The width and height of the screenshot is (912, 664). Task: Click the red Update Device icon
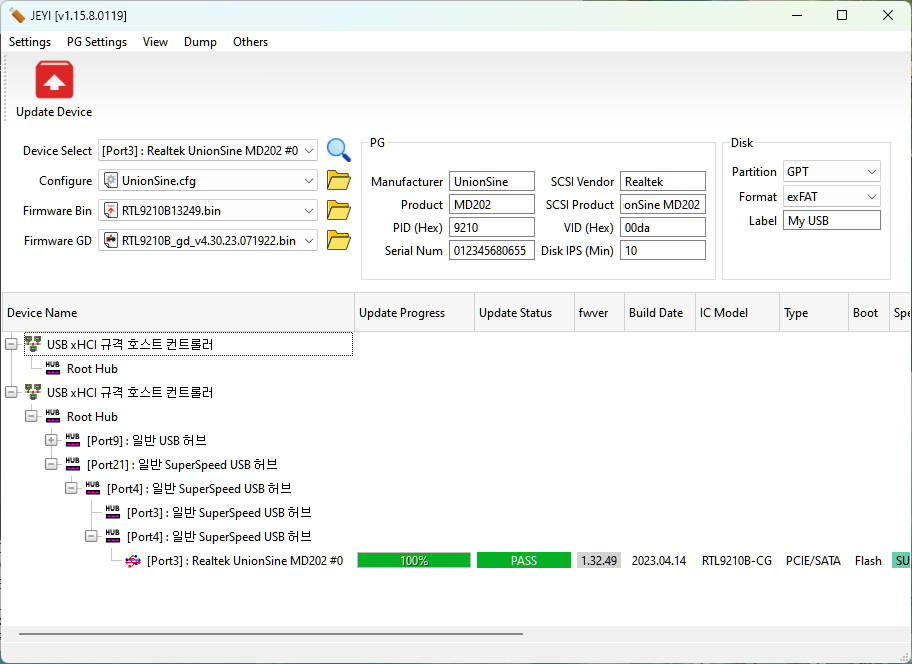coord(54,80)
